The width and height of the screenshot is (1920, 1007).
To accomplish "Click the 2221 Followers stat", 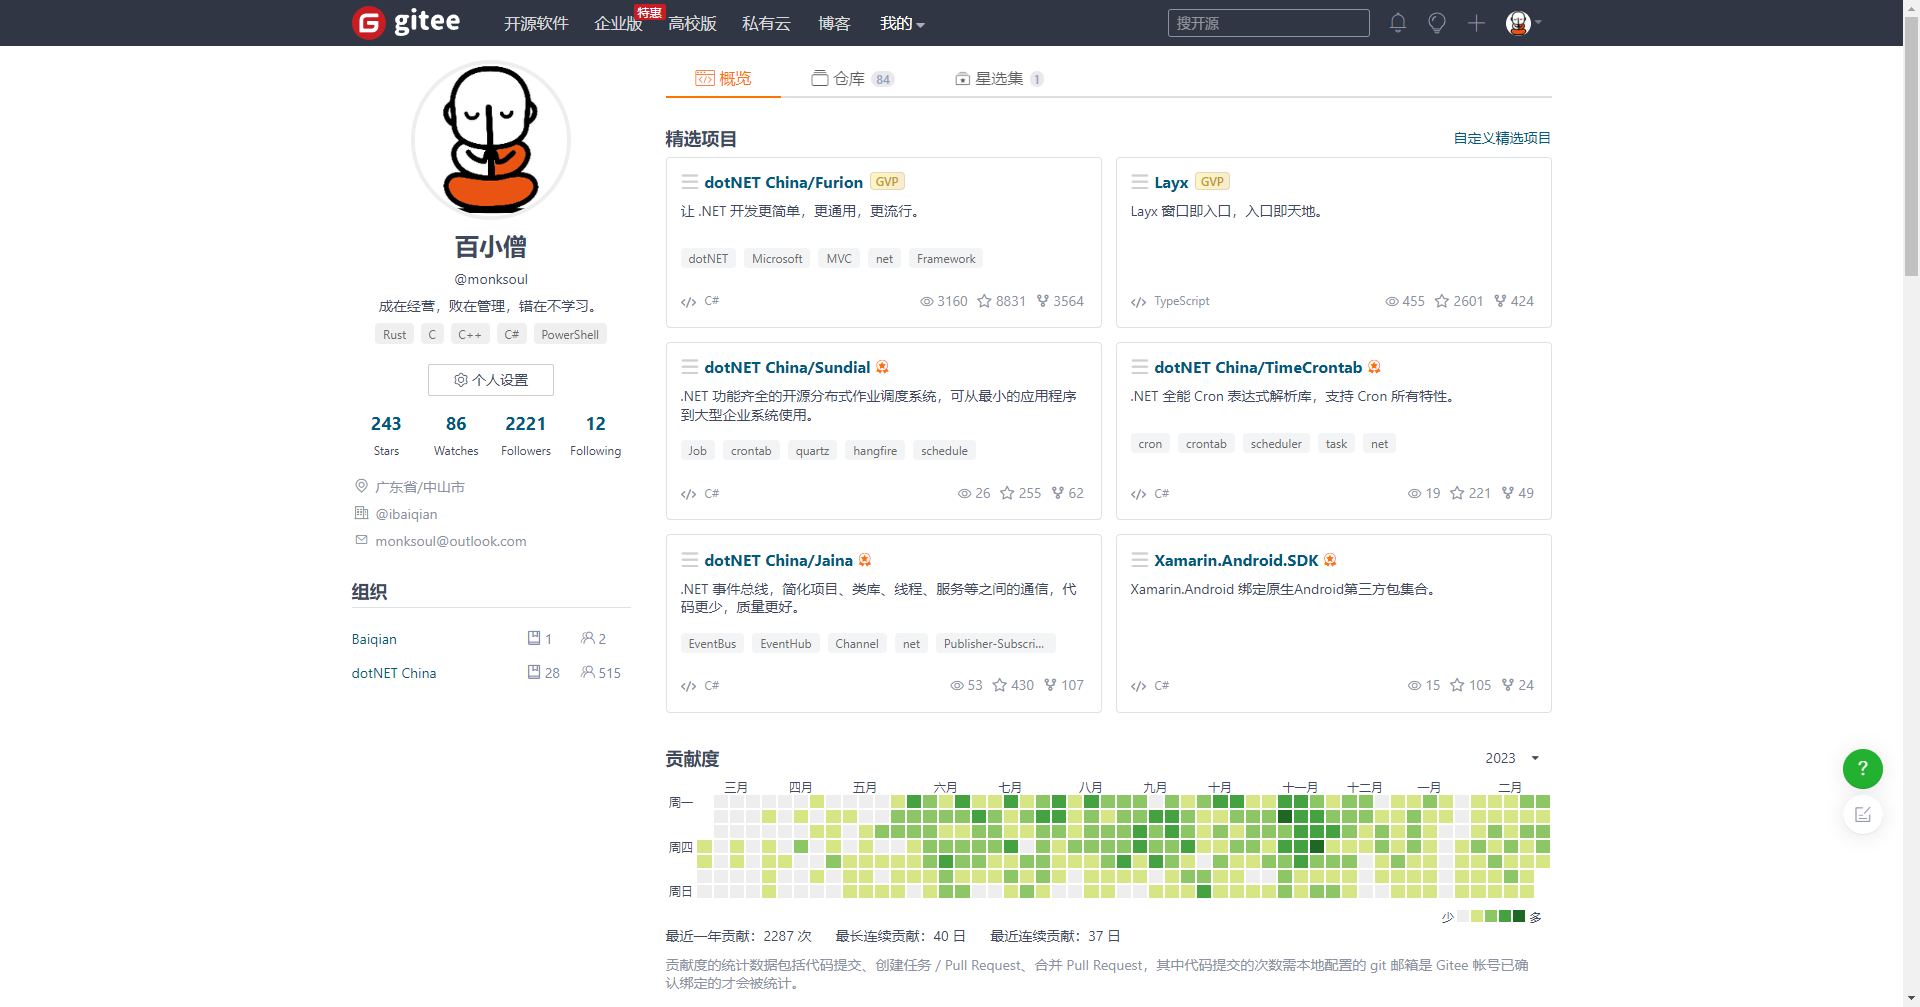I will click(x=526, y=436).
